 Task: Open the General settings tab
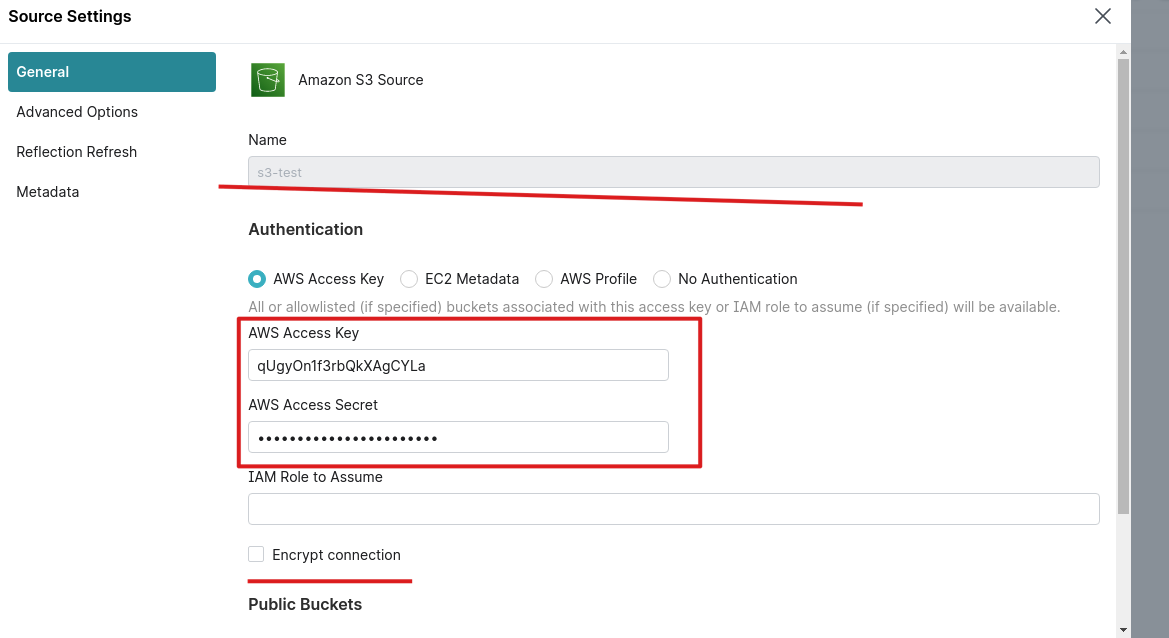click(112, 72)
